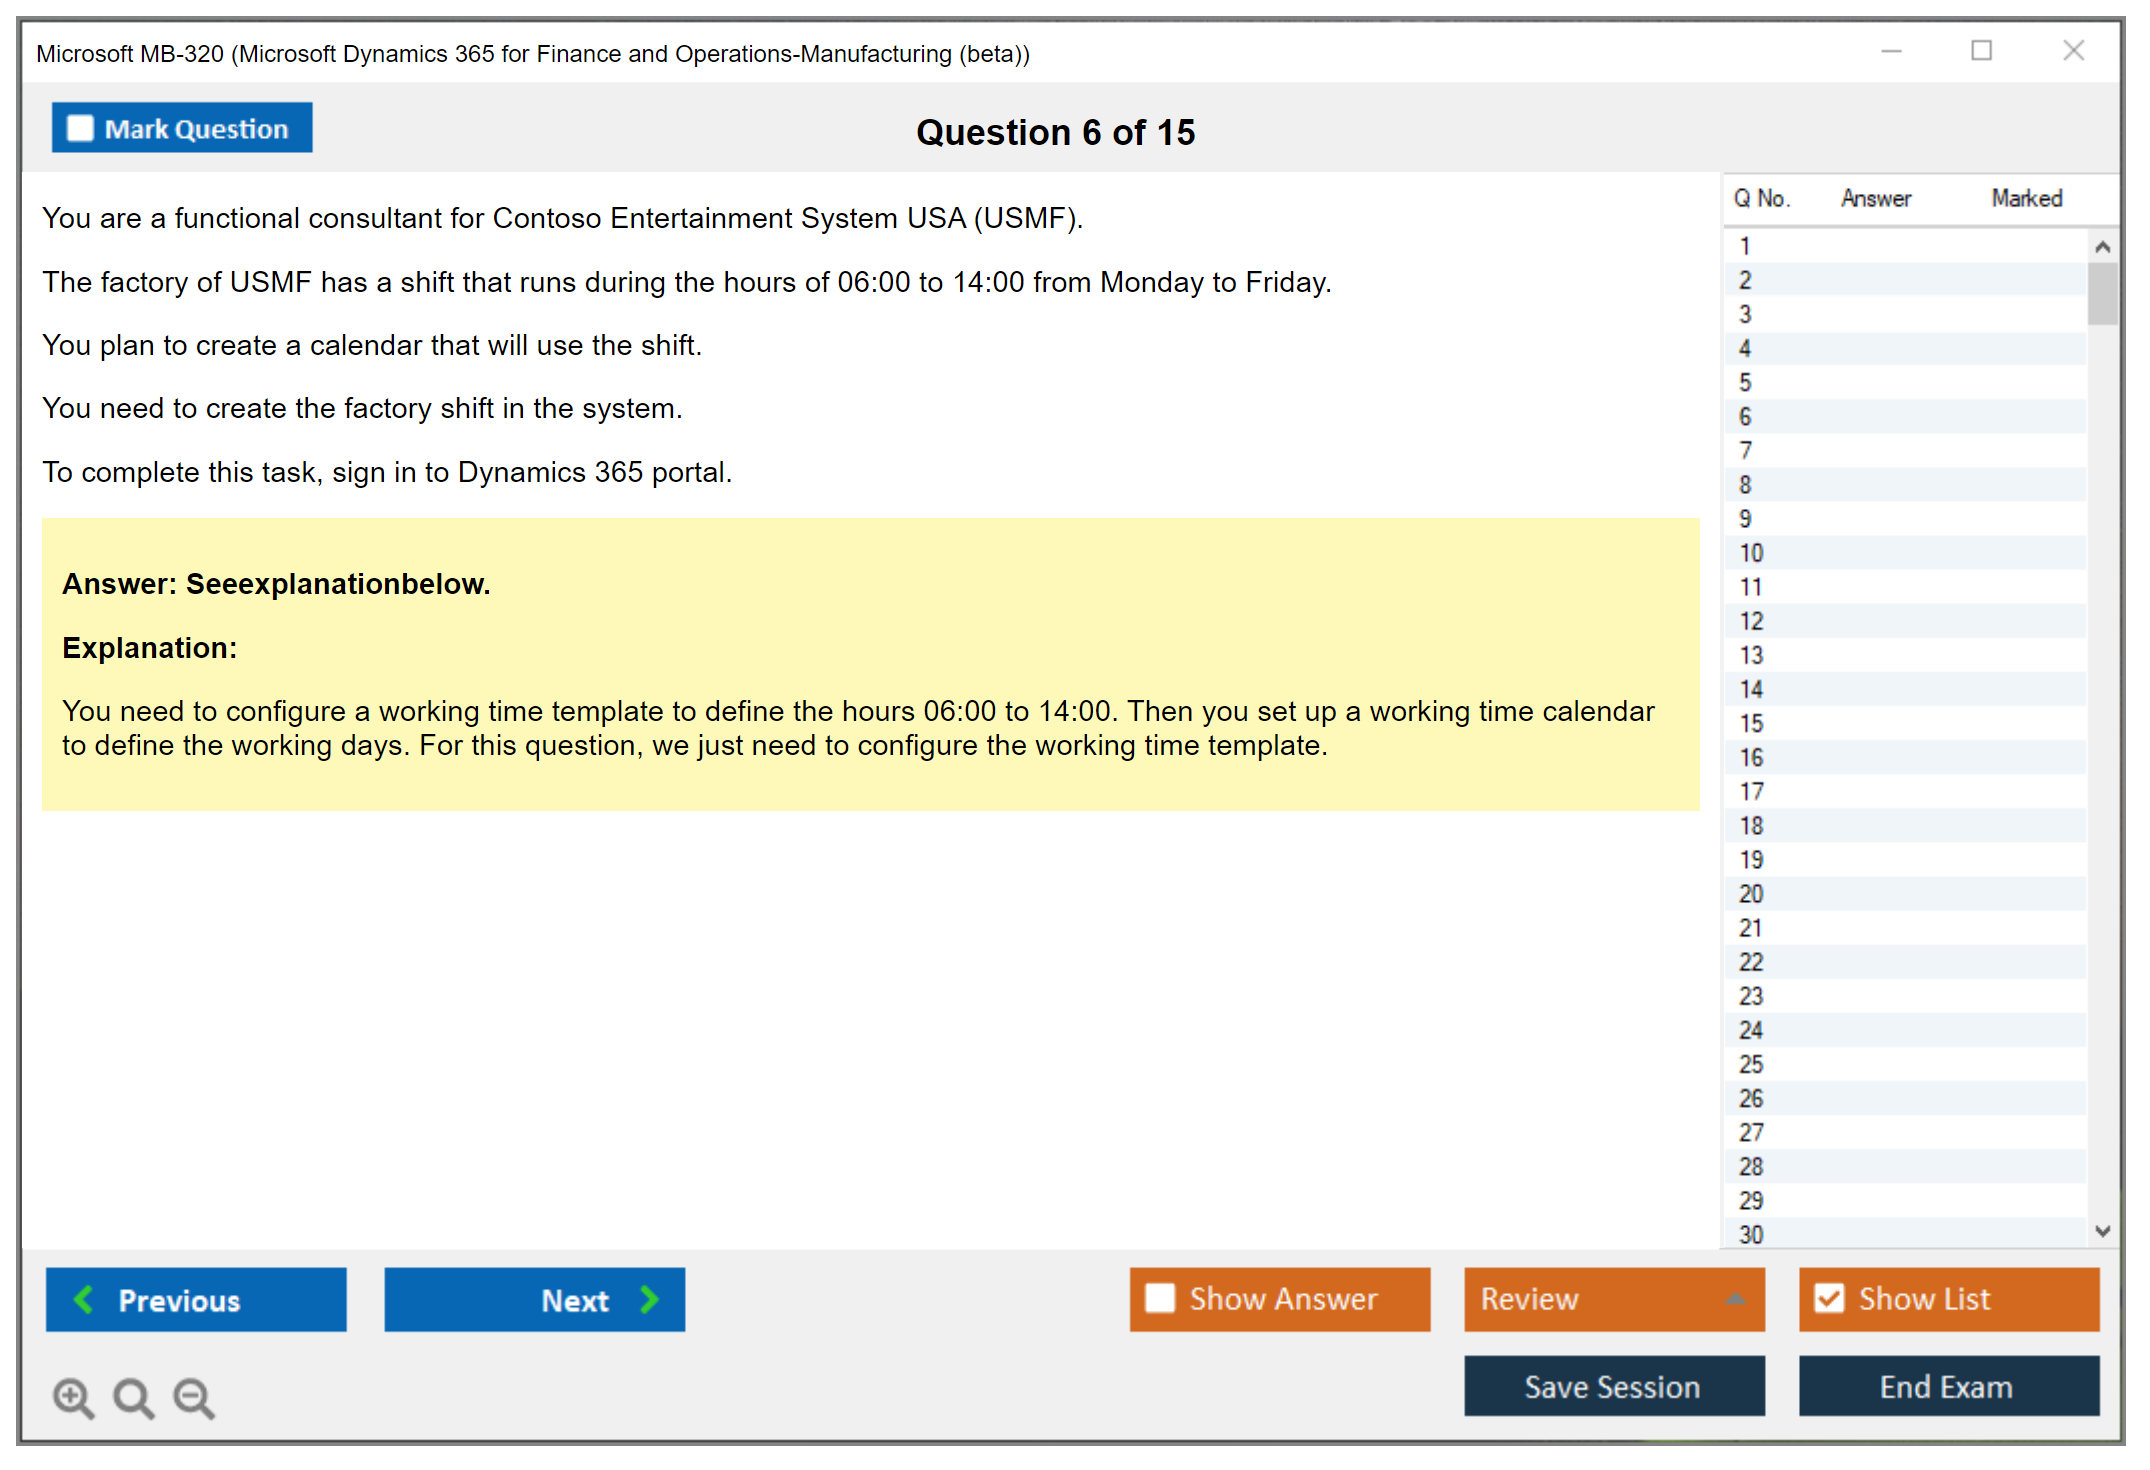Click the green left arrow on Previous
The width and height of the screenshot is (2150, 1470).
pyautogui.click(x=85, y=1300)
